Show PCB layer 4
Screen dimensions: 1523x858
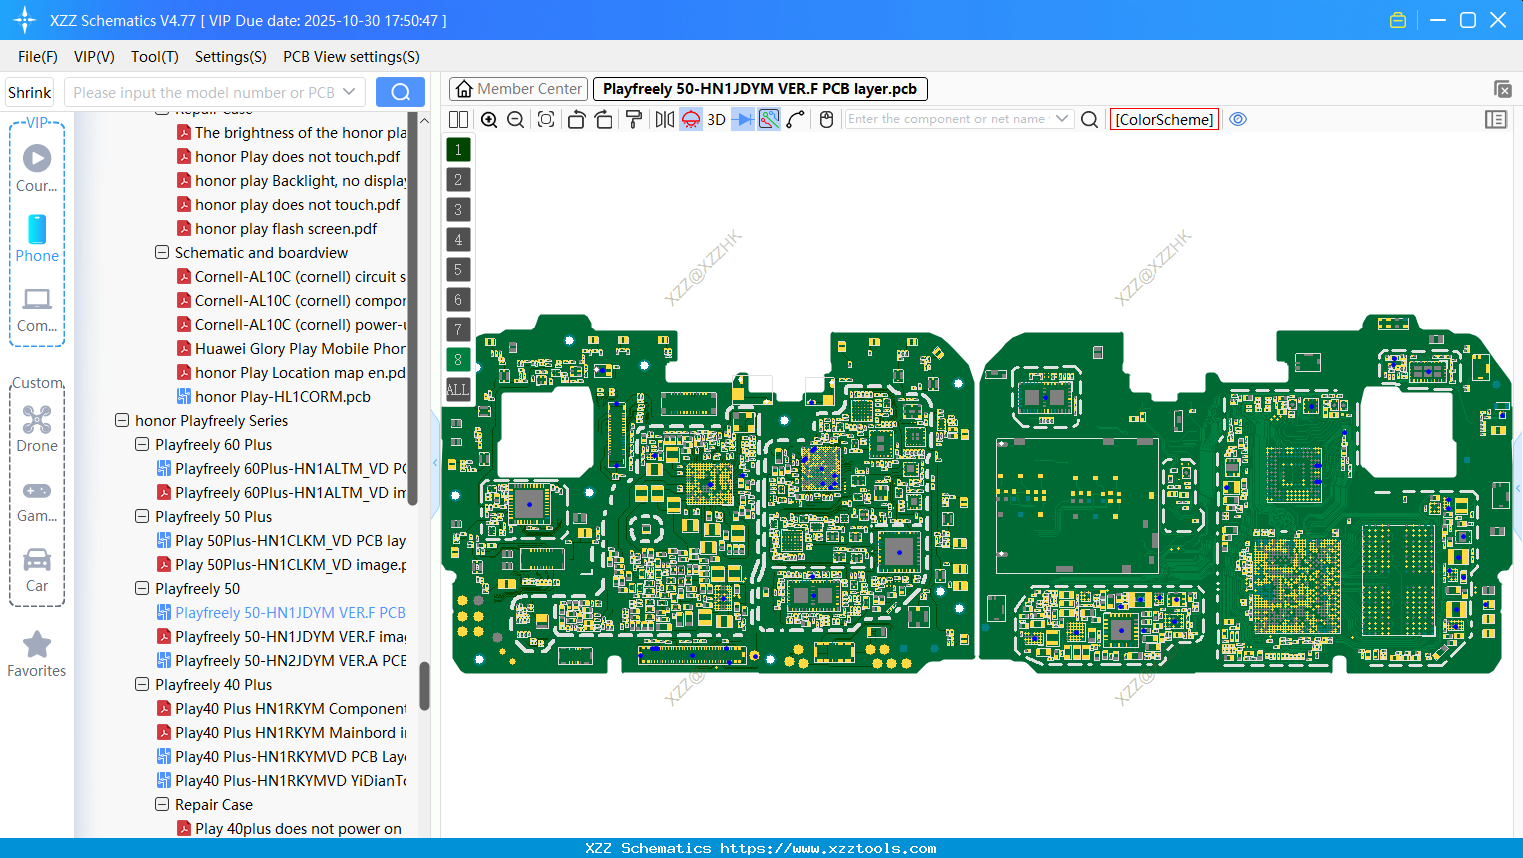point(458,239)
